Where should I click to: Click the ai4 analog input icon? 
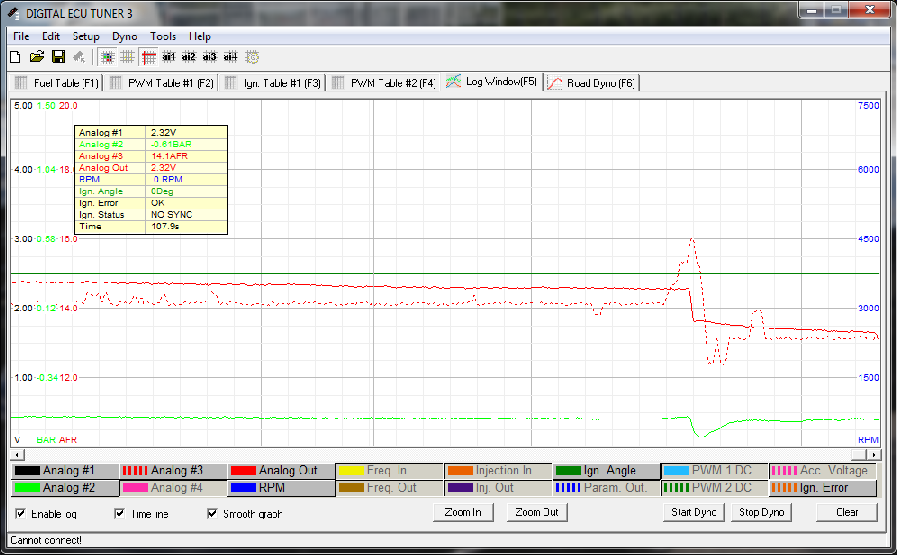click(231, 57)
